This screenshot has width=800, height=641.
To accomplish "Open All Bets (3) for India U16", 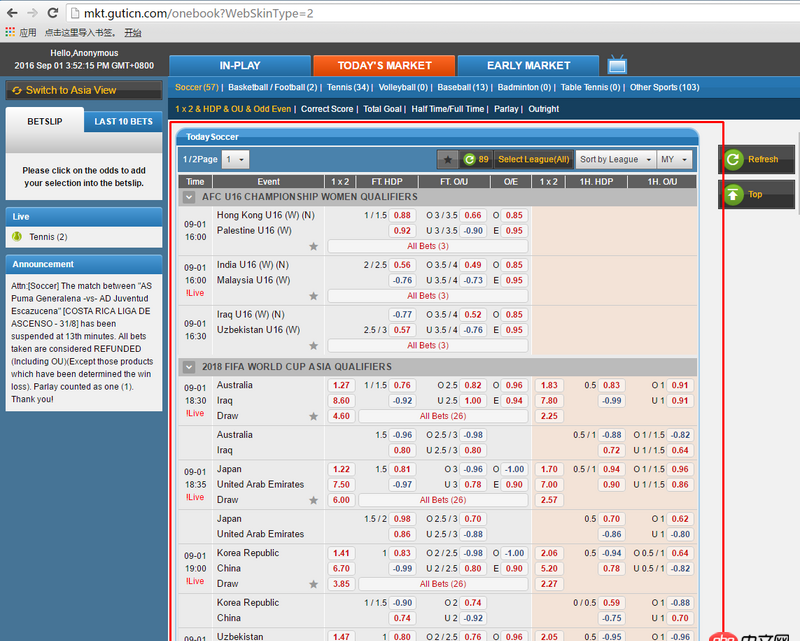I will point(428,295).
